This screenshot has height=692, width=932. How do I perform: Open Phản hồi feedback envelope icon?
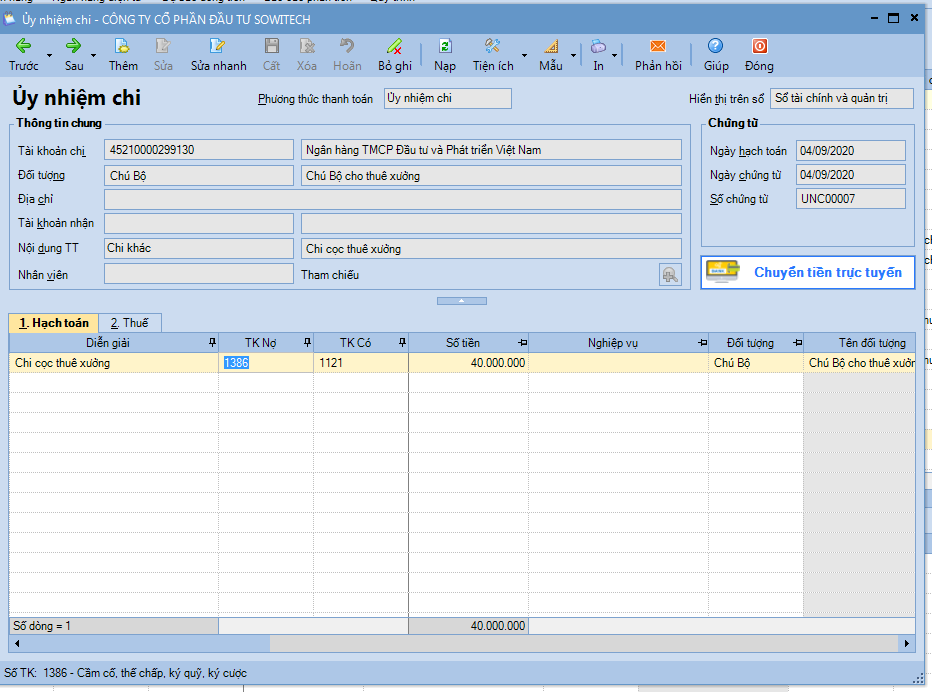pos(658,46)
